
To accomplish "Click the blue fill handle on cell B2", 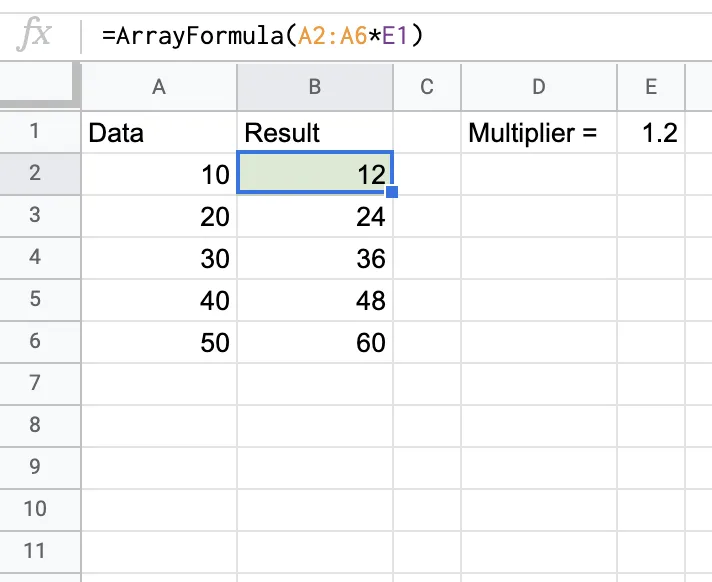I will click(392, 193).
